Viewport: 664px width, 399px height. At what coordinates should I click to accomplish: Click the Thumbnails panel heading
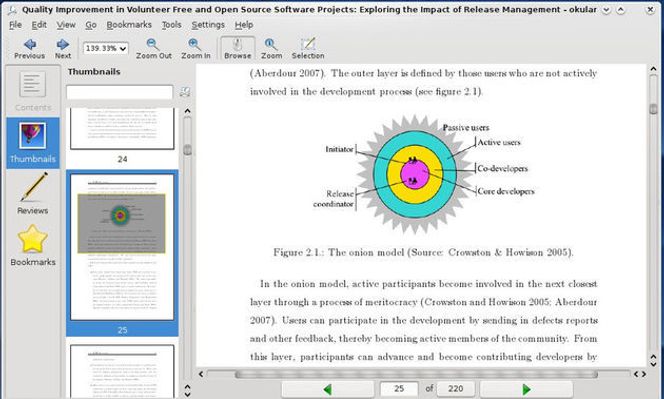(x=94, y=72)
